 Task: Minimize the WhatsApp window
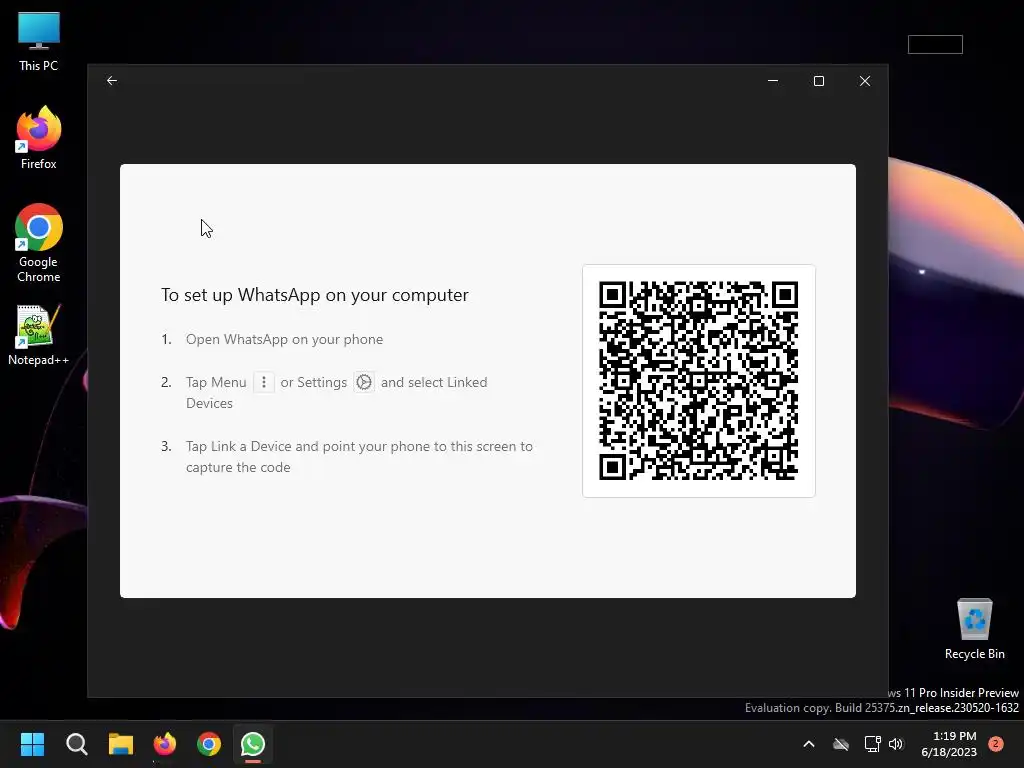(x=773, y=80)
